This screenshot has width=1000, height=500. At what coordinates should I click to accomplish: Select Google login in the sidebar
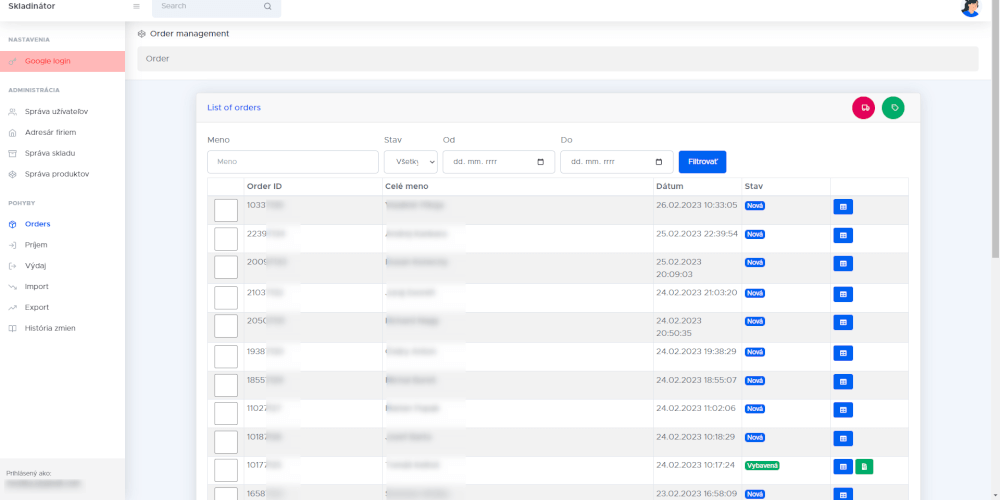[x=47, y=61]
